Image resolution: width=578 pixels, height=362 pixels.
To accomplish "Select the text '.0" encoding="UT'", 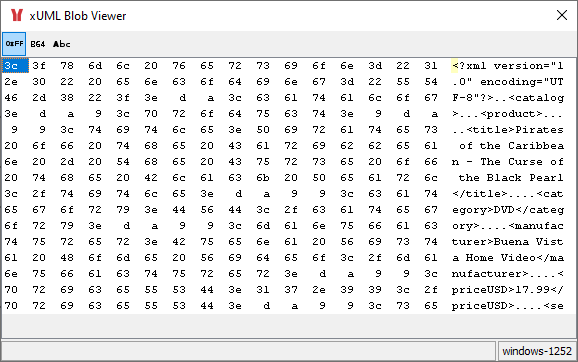I will point(508,81).
